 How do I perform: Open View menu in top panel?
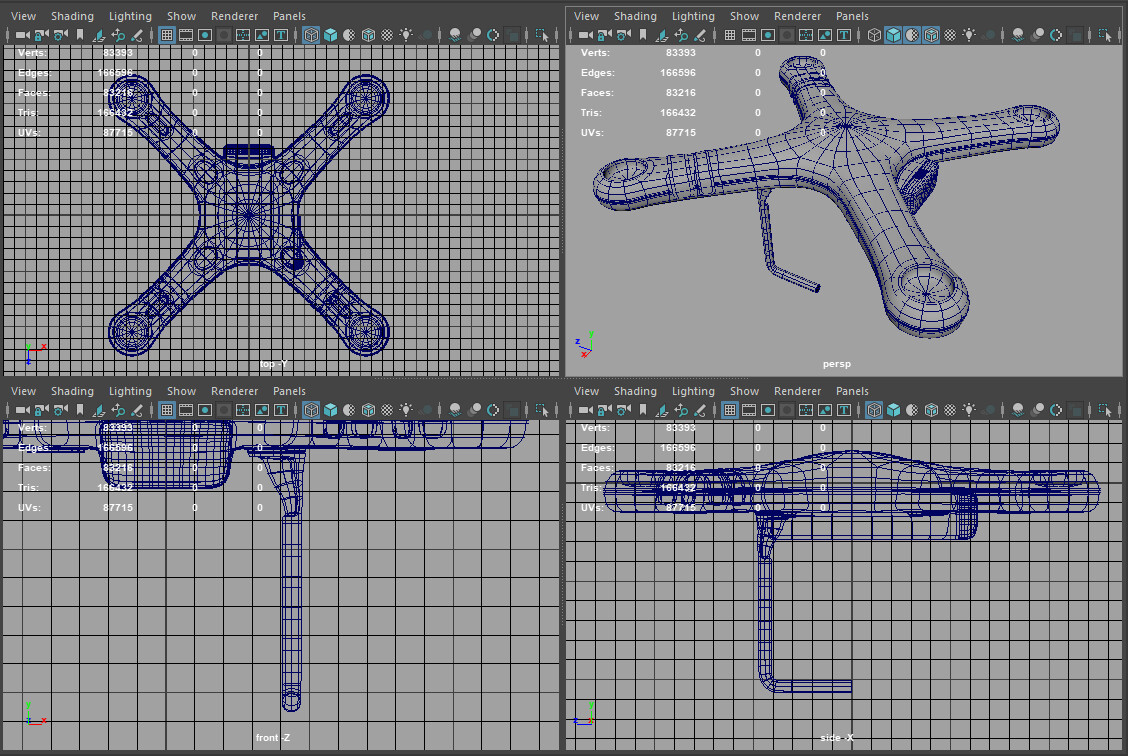24,16
